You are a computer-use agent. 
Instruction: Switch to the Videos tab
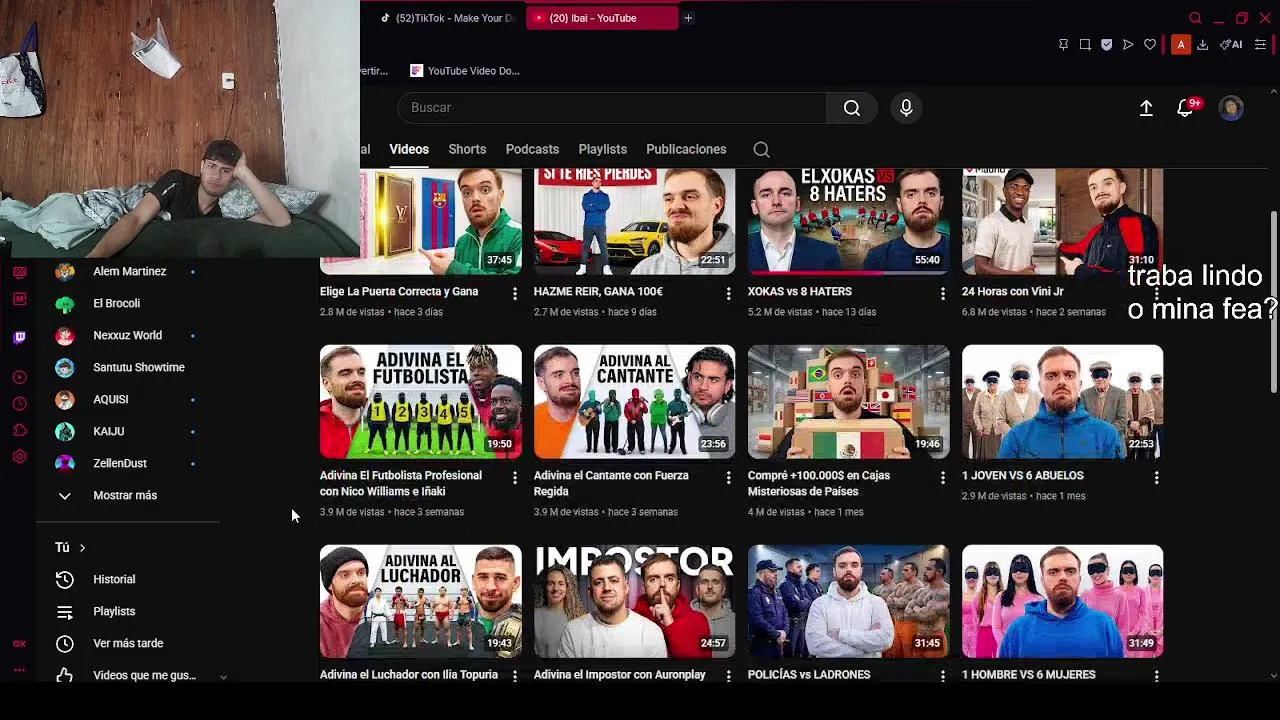[409, 149]
